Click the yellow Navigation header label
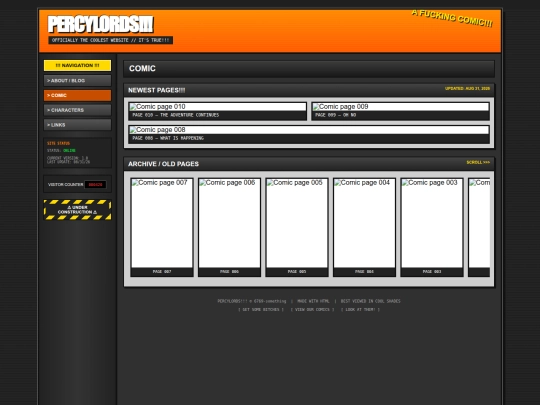Viewport: 540px width, 405px height. 77,65
